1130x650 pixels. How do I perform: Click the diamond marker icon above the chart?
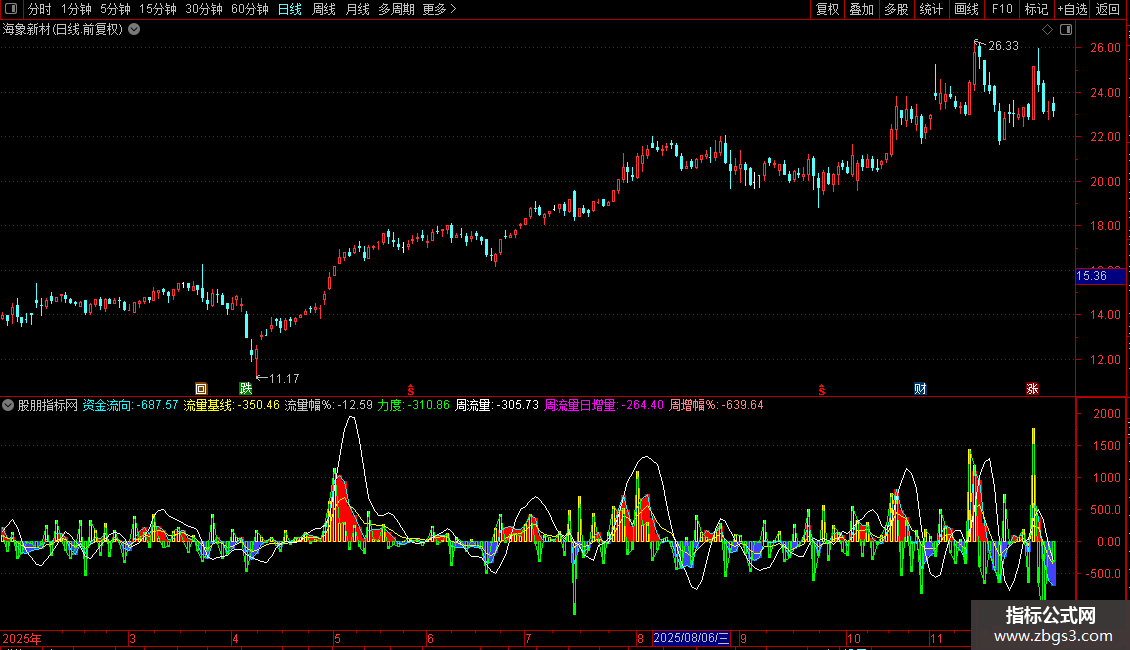[1048, 30]
